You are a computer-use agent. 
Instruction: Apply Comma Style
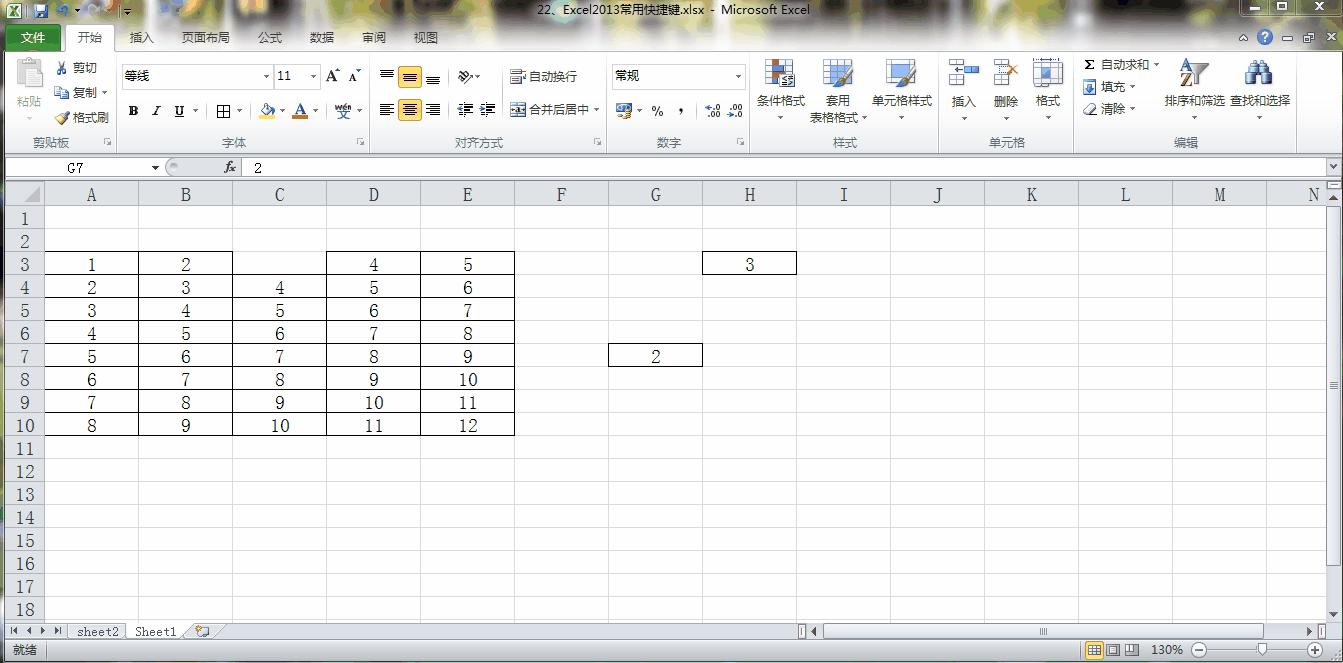(x=681, y=111)
